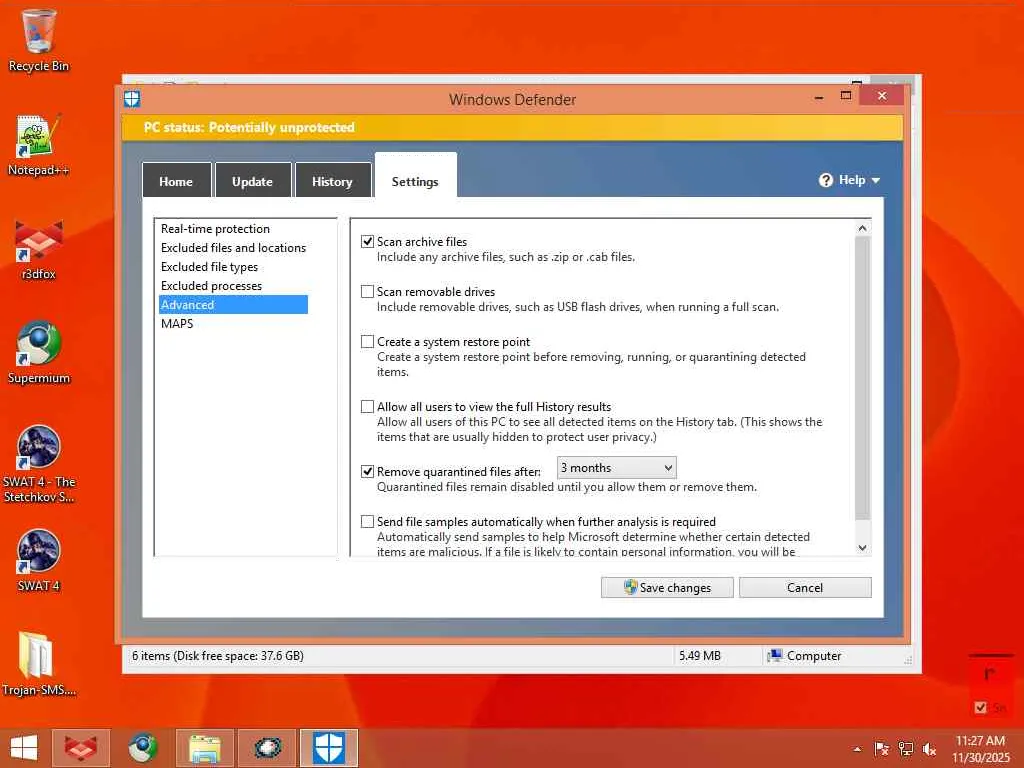Select Excluded processes
This screenshot has width=1024, height=768.
[212, 286]
